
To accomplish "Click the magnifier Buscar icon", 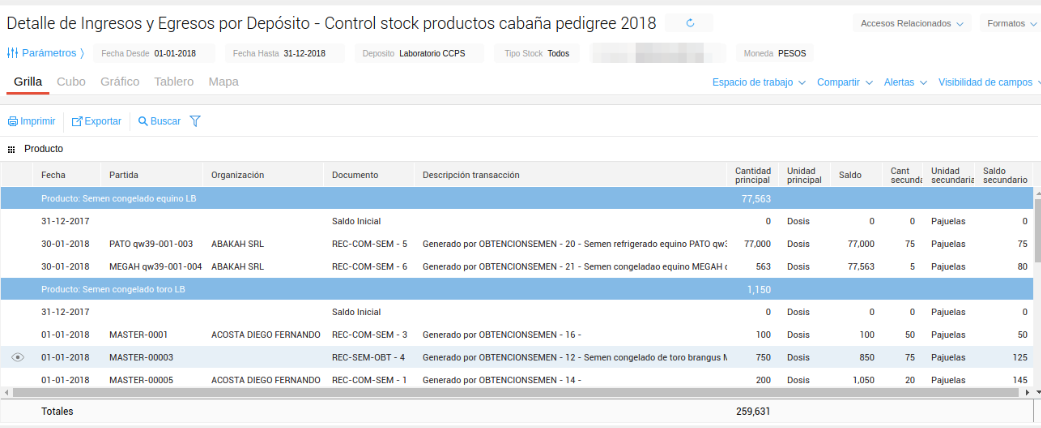I will tap(143, 121).
